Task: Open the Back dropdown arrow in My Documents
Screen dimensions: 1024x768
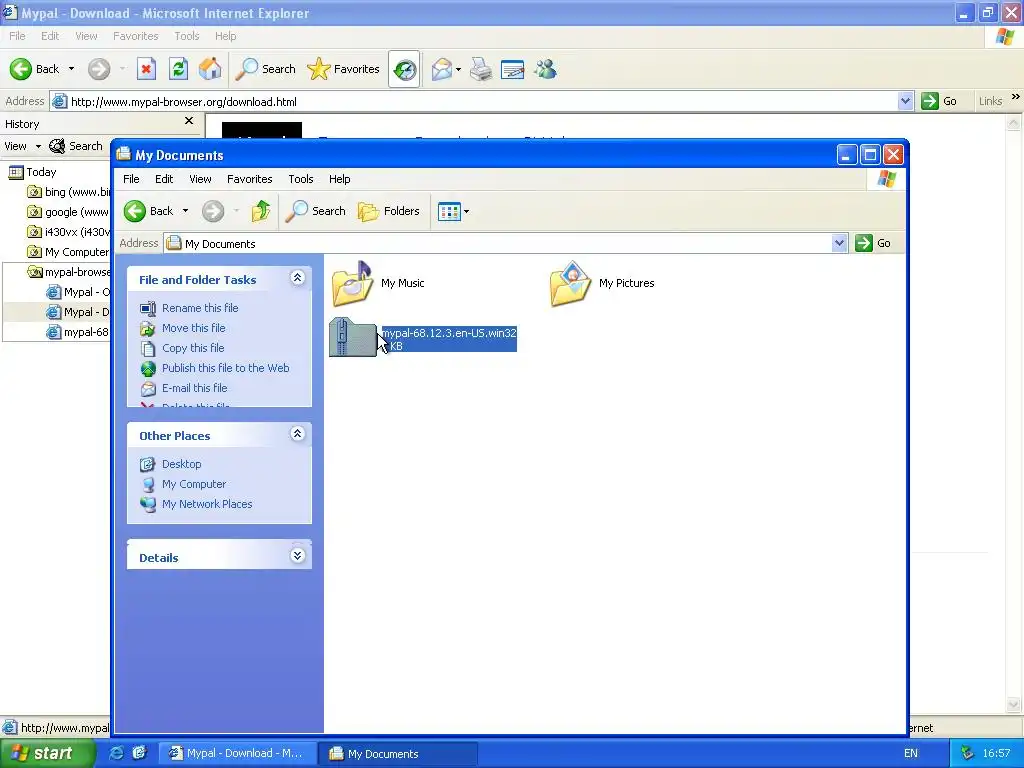Action: coord(185,211)
